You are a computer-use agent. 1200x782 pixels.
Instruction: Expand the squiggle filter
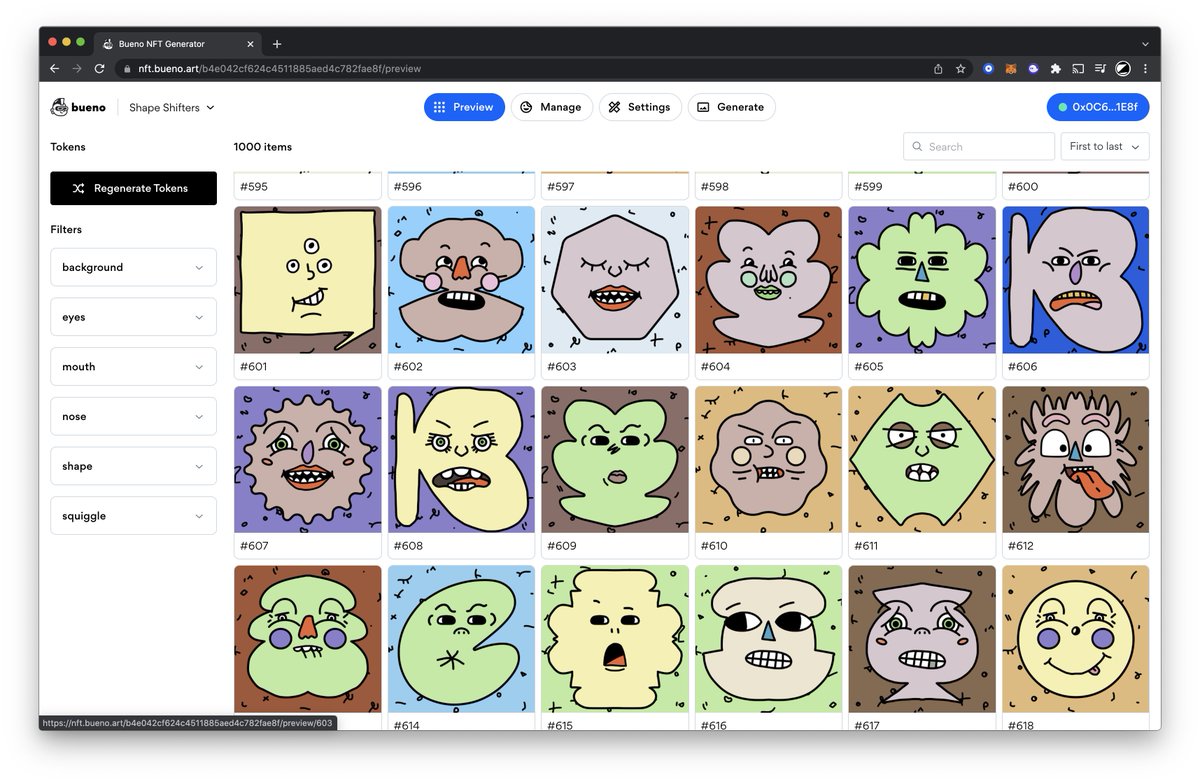[x=133, y=516]
